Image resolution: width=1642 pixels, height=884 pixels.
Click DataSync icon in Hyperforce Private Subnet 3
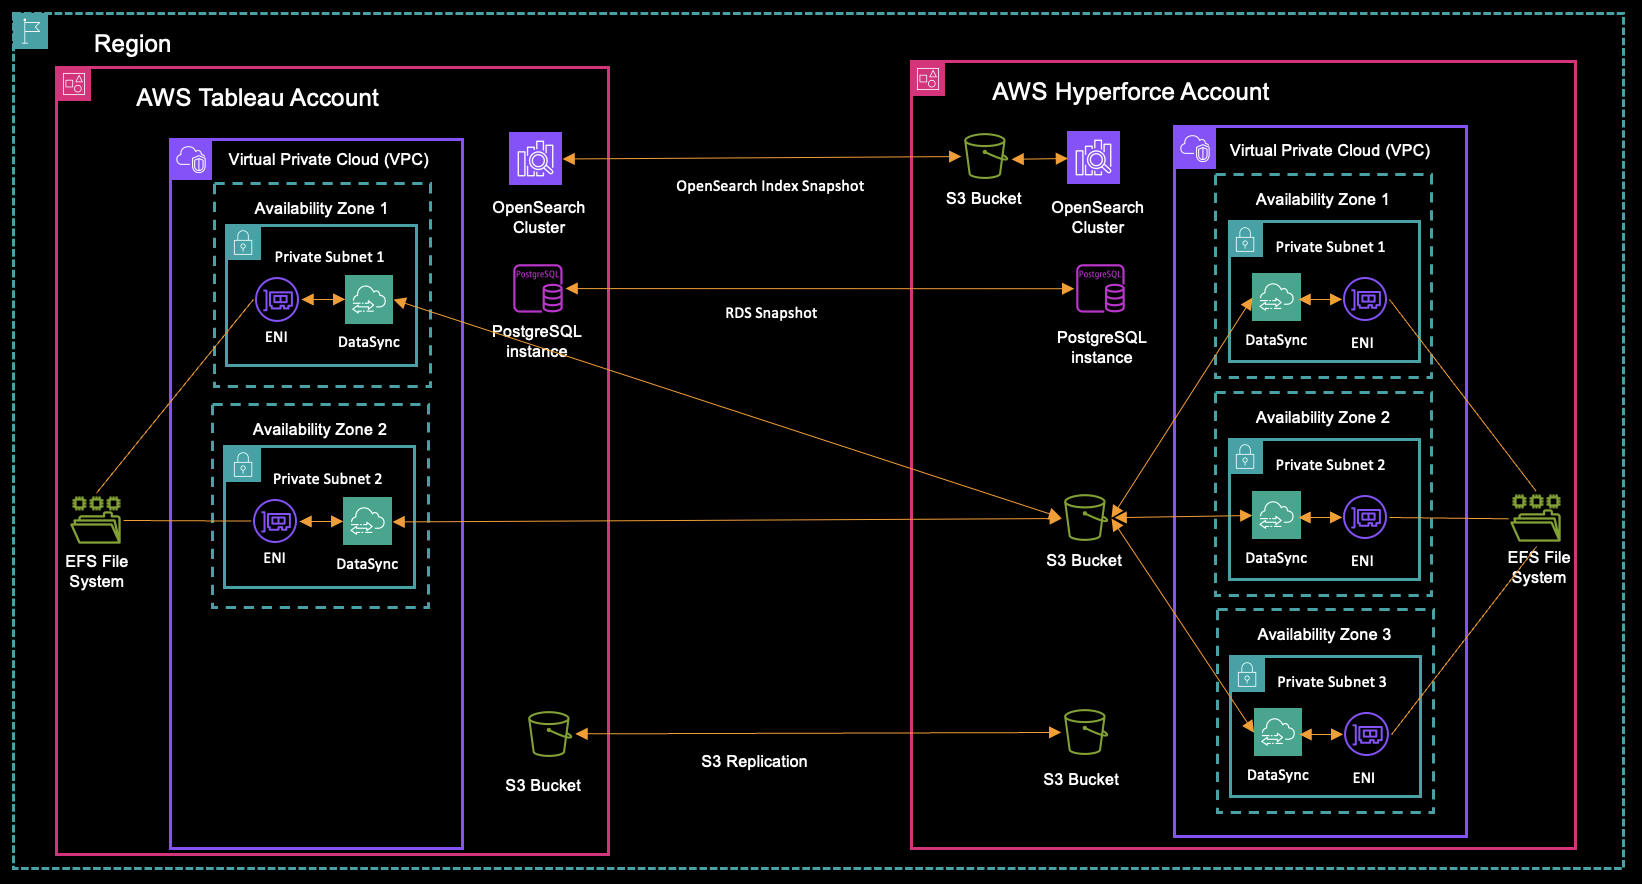point(1277,733)
